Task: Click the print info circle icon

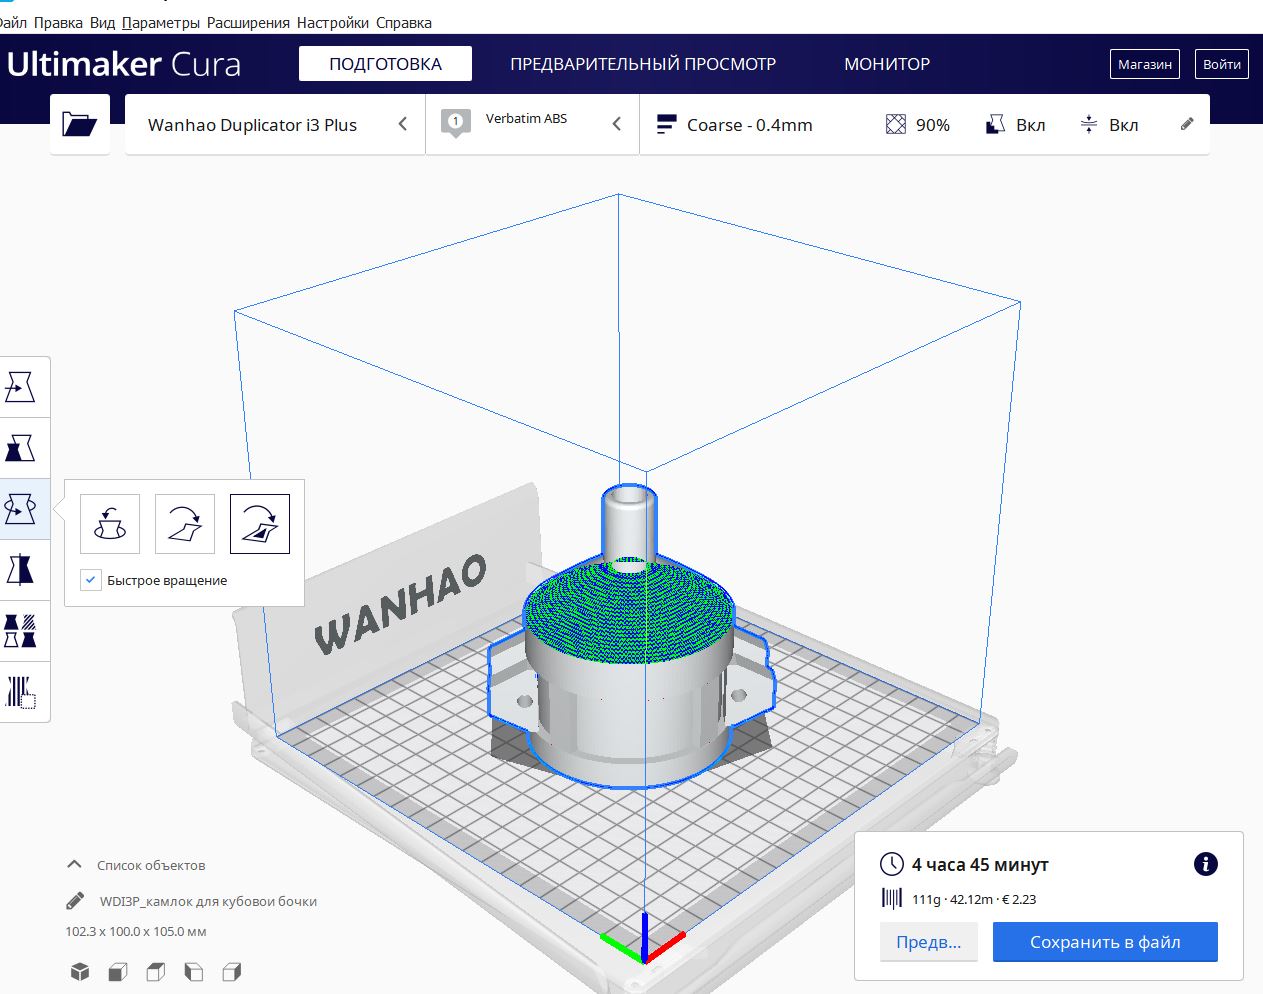Action: (x=1206, y=864)
